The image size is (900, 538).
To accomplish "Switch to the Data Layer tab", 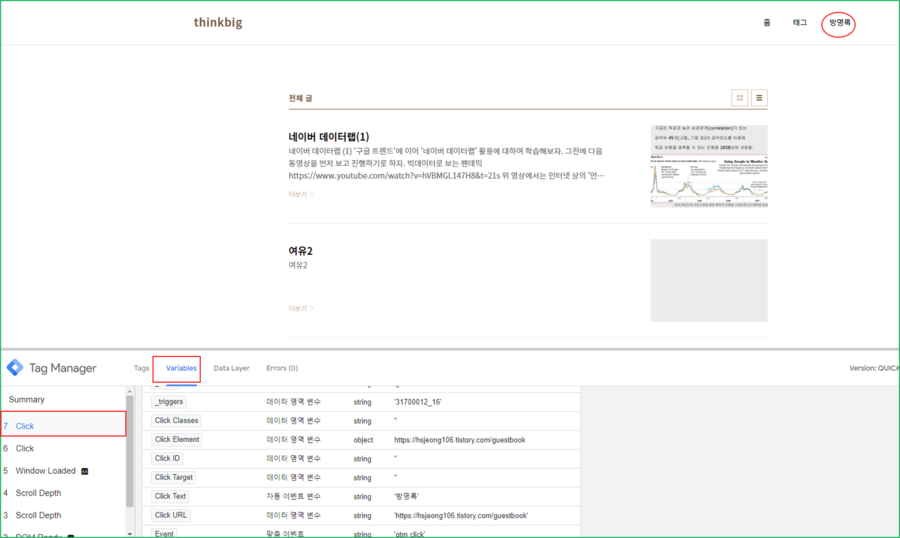I will coord(231,368).
